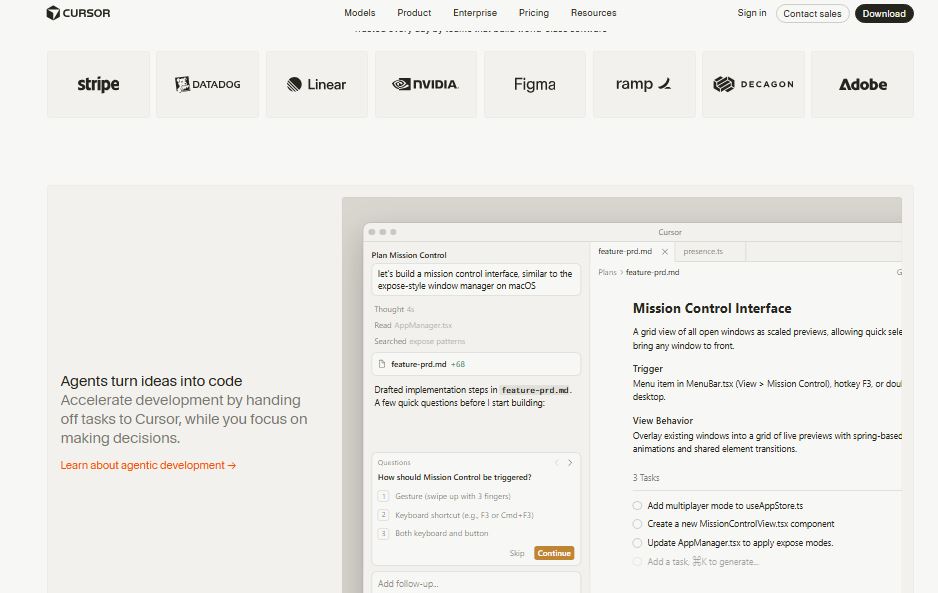Click the 3 Tasks label
Viewport: 938px width, 593px height.
tap(646, 478)
